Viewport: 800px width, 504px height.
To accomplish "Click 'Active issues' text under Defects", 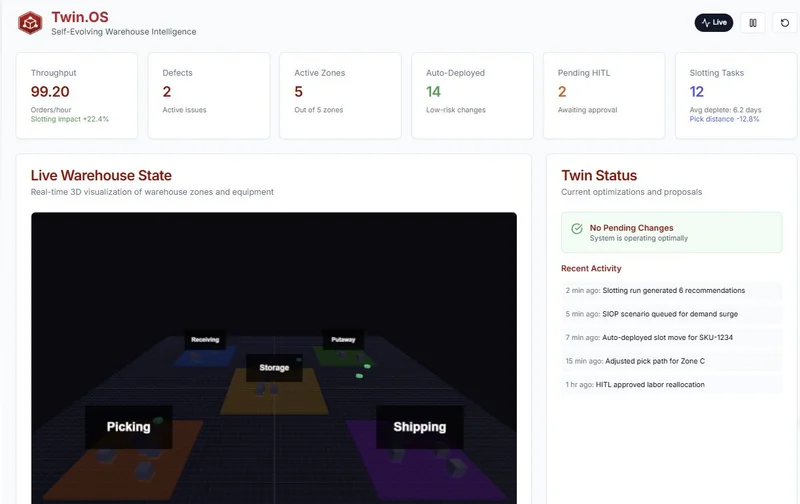I will click(x=184, y=110).
